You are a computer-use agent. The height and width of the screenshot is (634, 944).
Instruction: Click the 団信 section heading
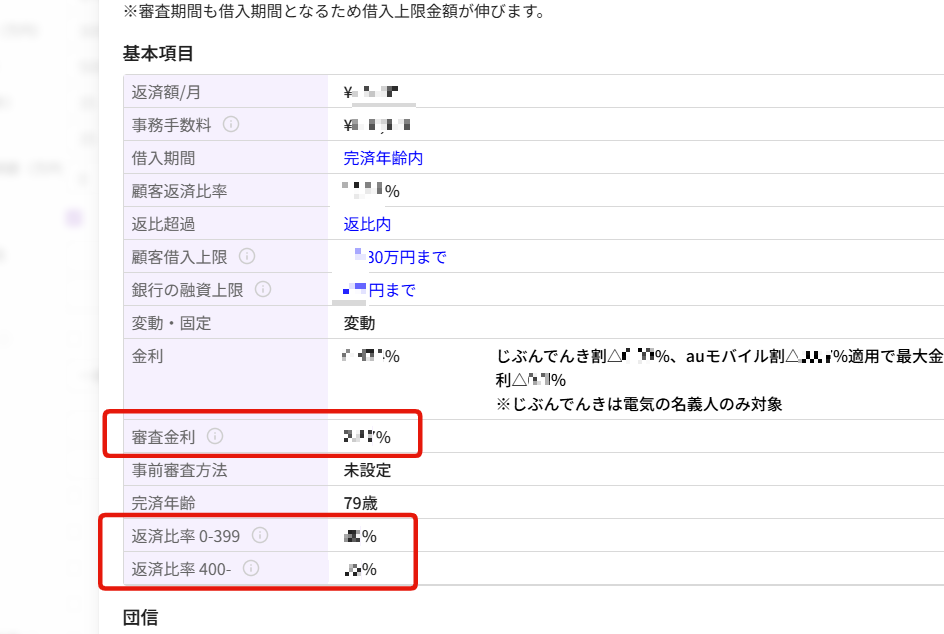tap(140, 617)
